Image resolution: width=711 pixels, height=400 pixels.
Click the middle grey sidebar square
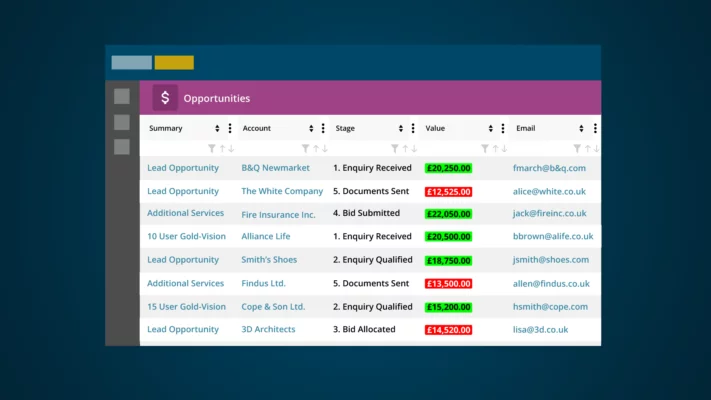(122, 122)
